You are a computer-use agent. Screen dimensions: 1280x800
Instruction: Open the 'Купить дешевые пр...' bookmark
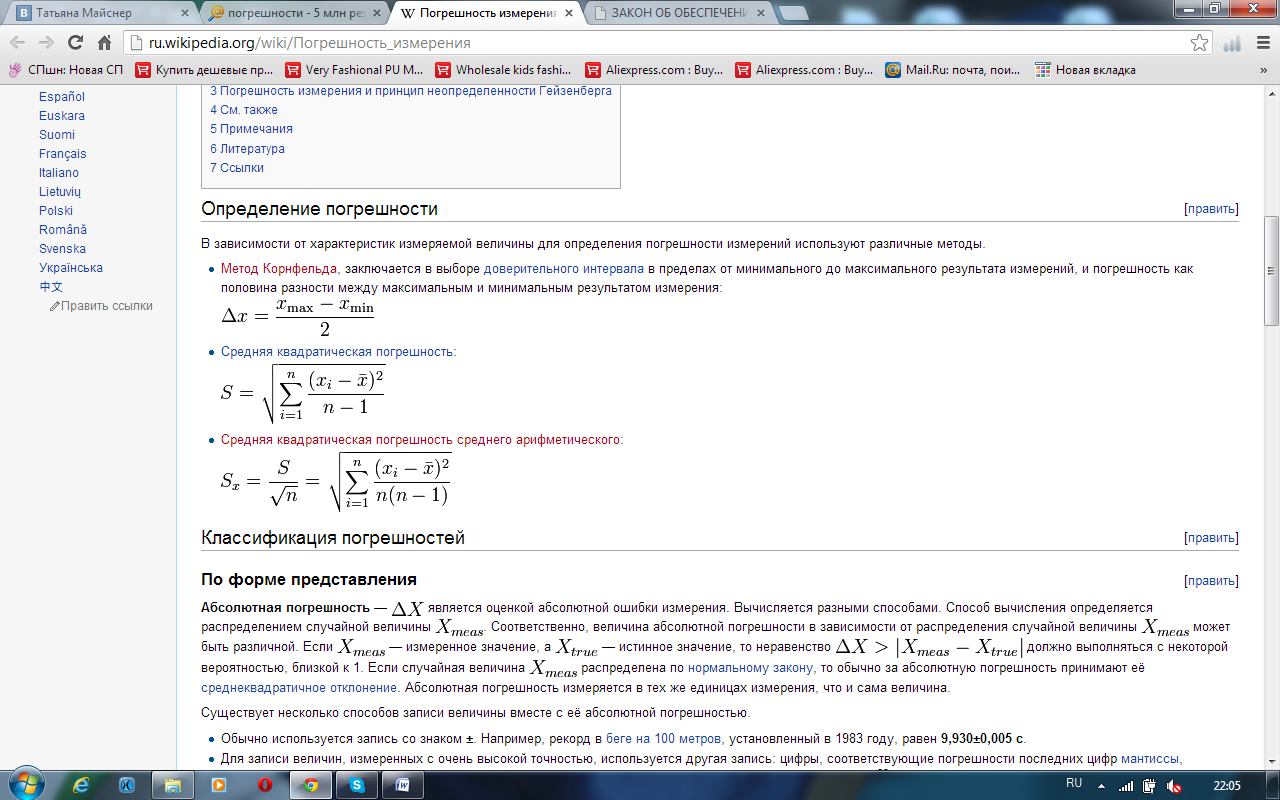coord(204,70)
